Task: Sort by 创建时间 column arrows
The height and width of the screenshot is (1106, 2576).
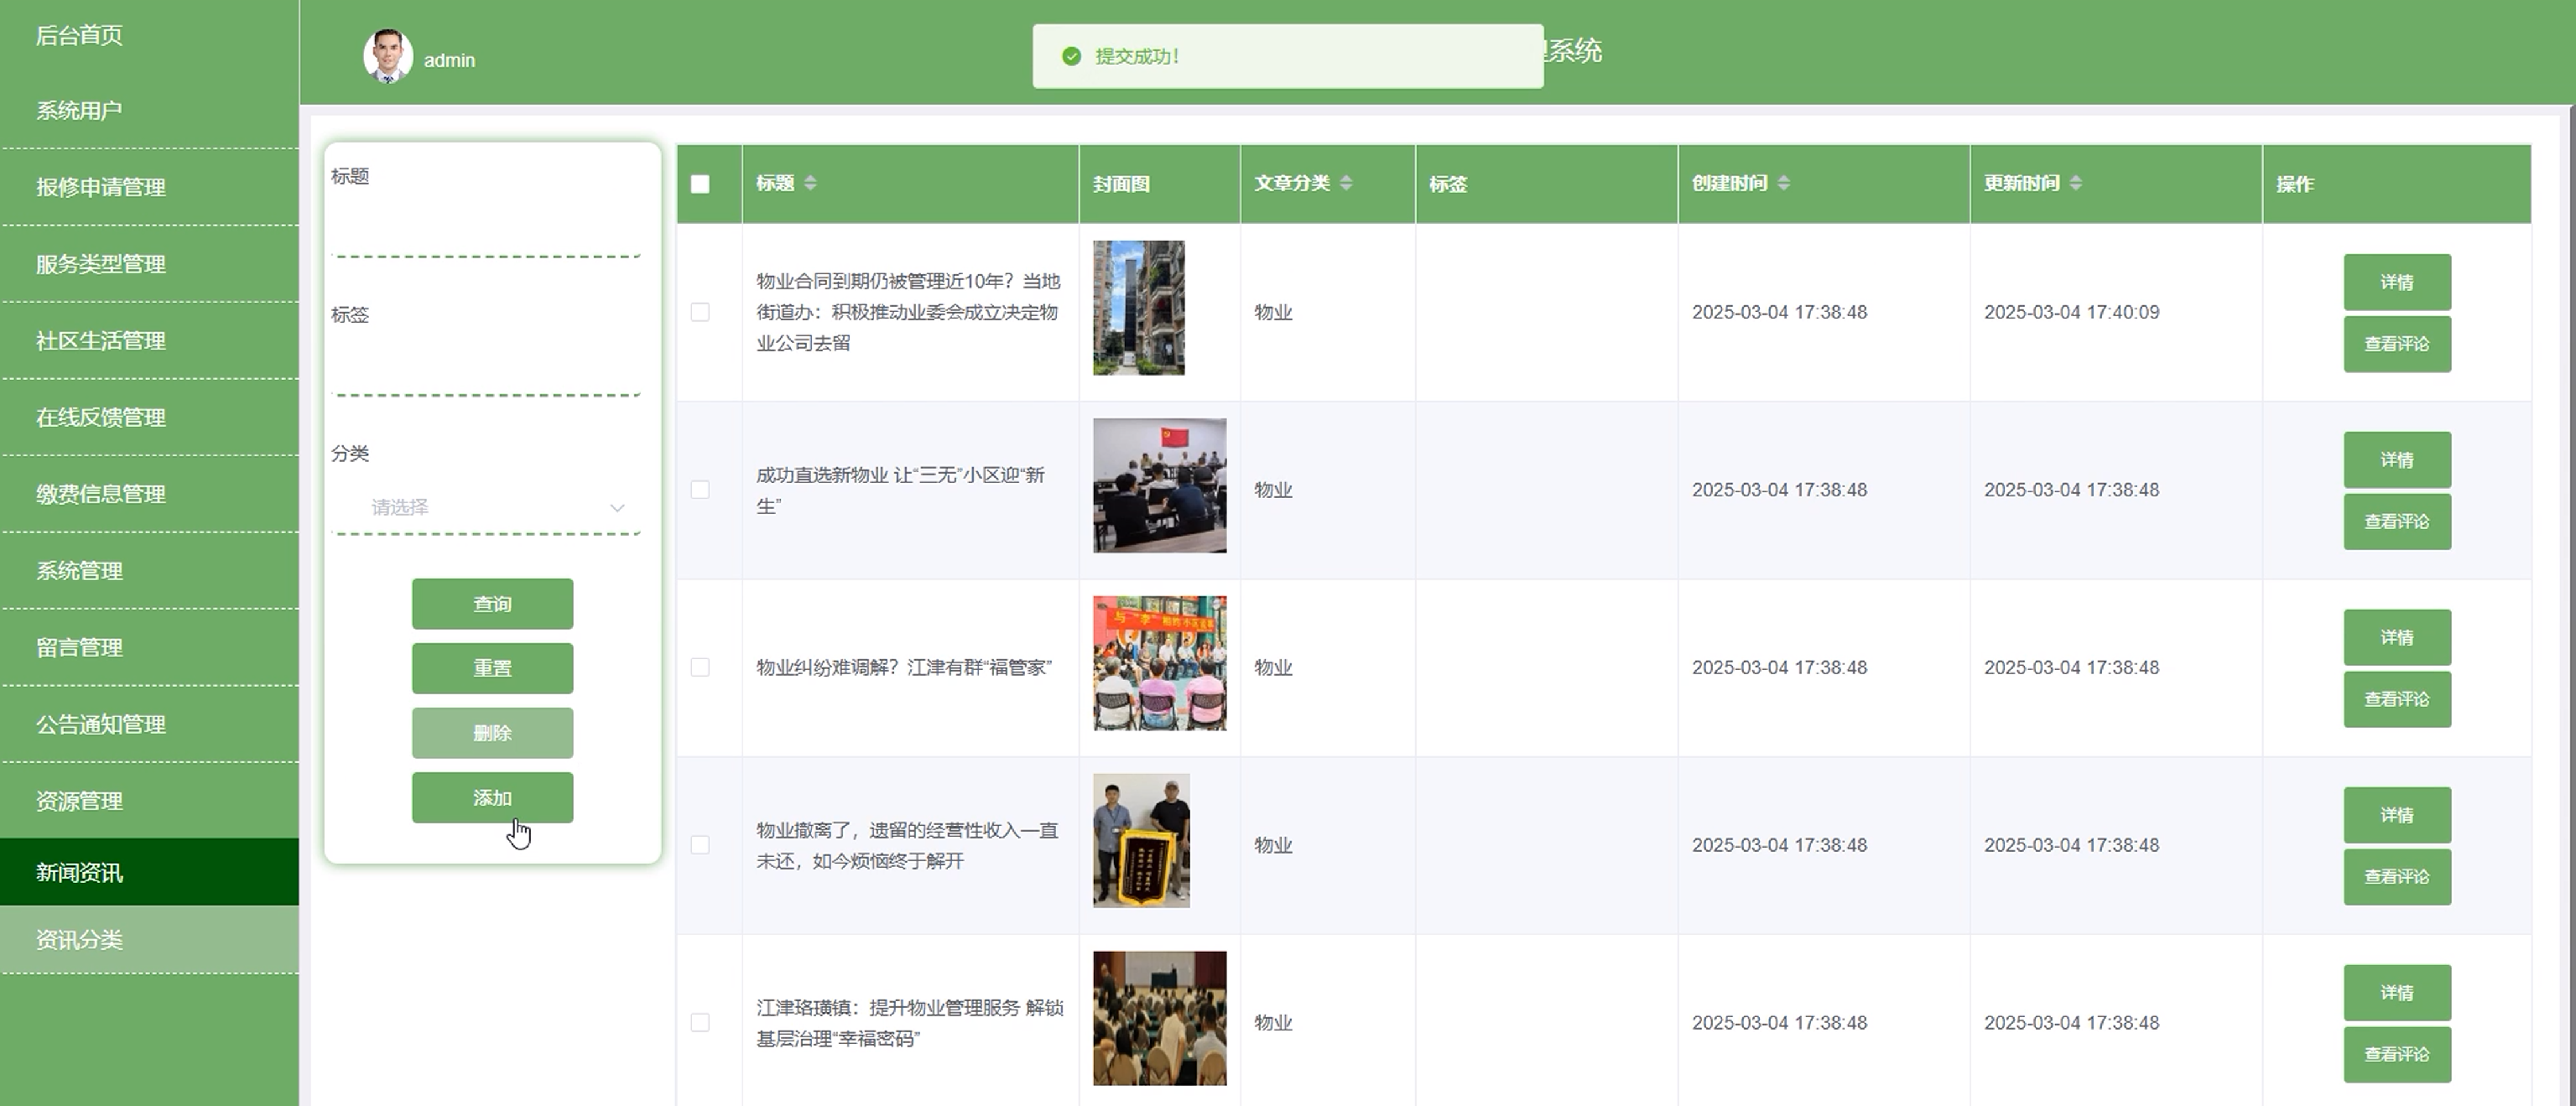Action: (x=1784, y=183)
